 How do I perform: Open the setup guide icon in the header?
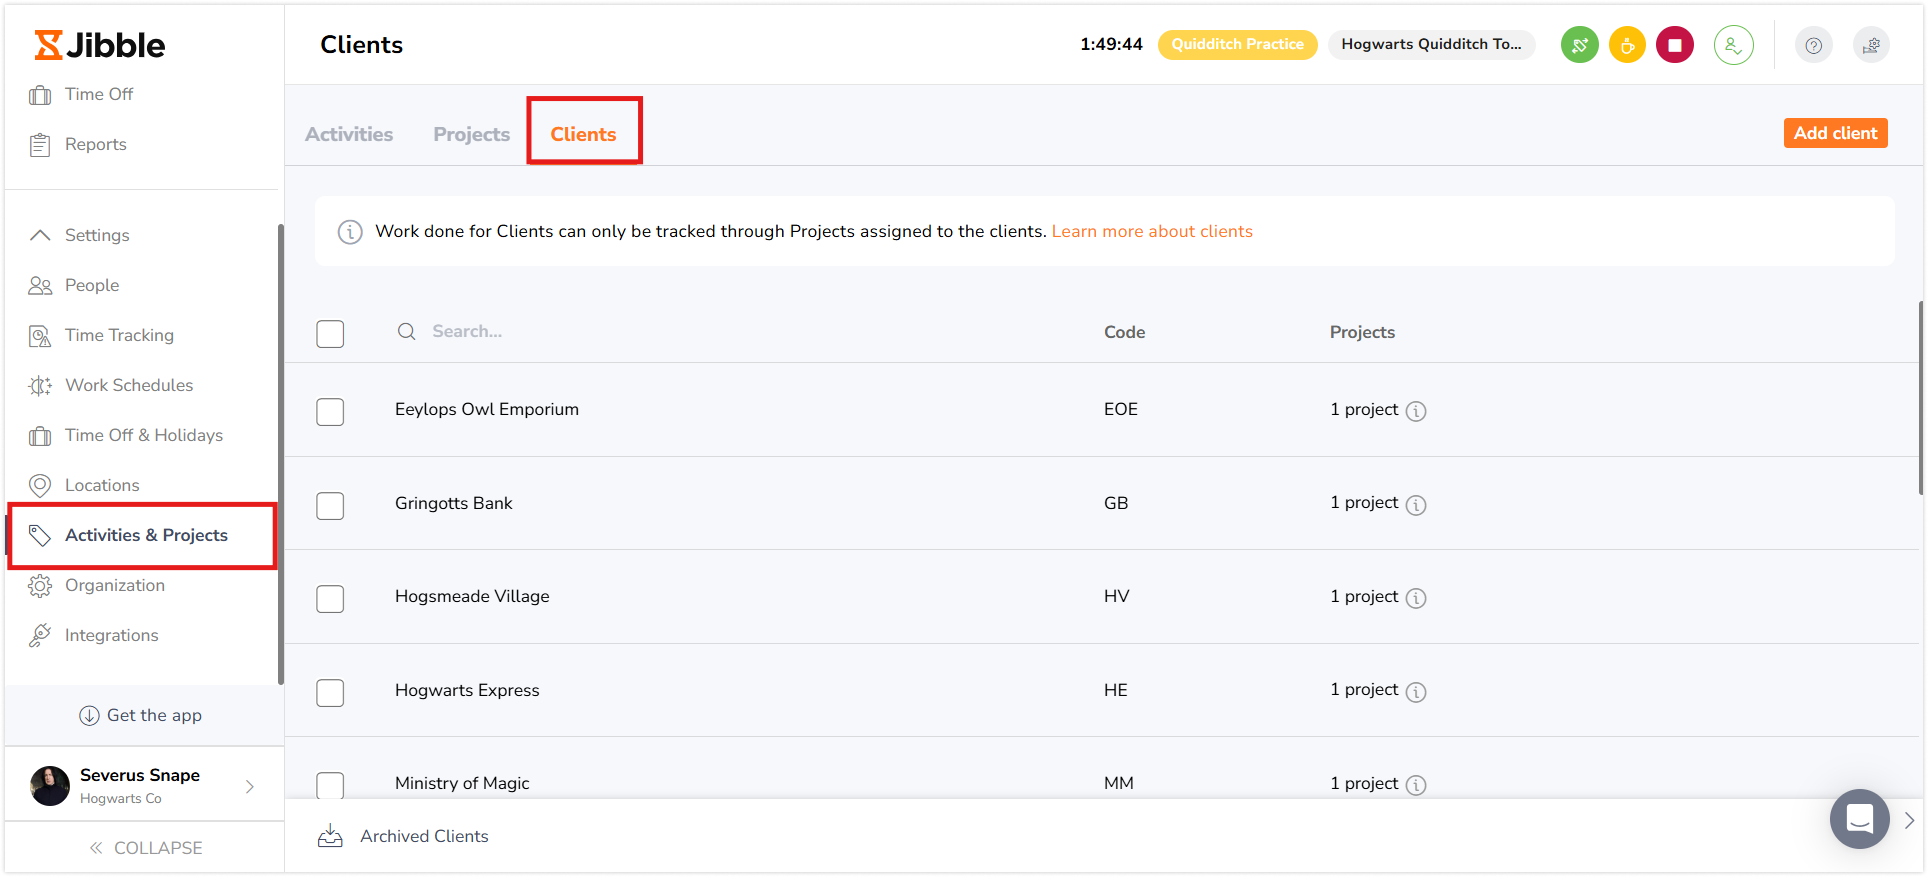pyautogui.click(x=1871, y=45)
